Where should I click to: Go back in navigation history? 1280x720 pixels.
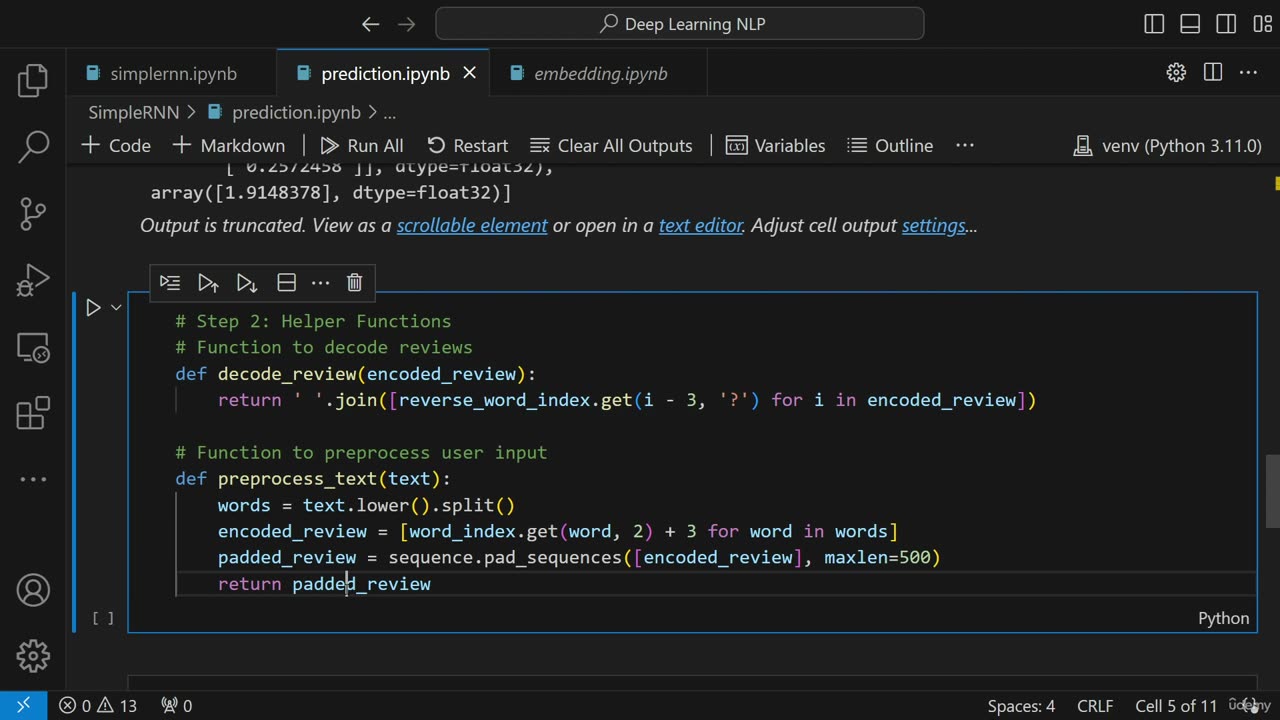[370, 24]
